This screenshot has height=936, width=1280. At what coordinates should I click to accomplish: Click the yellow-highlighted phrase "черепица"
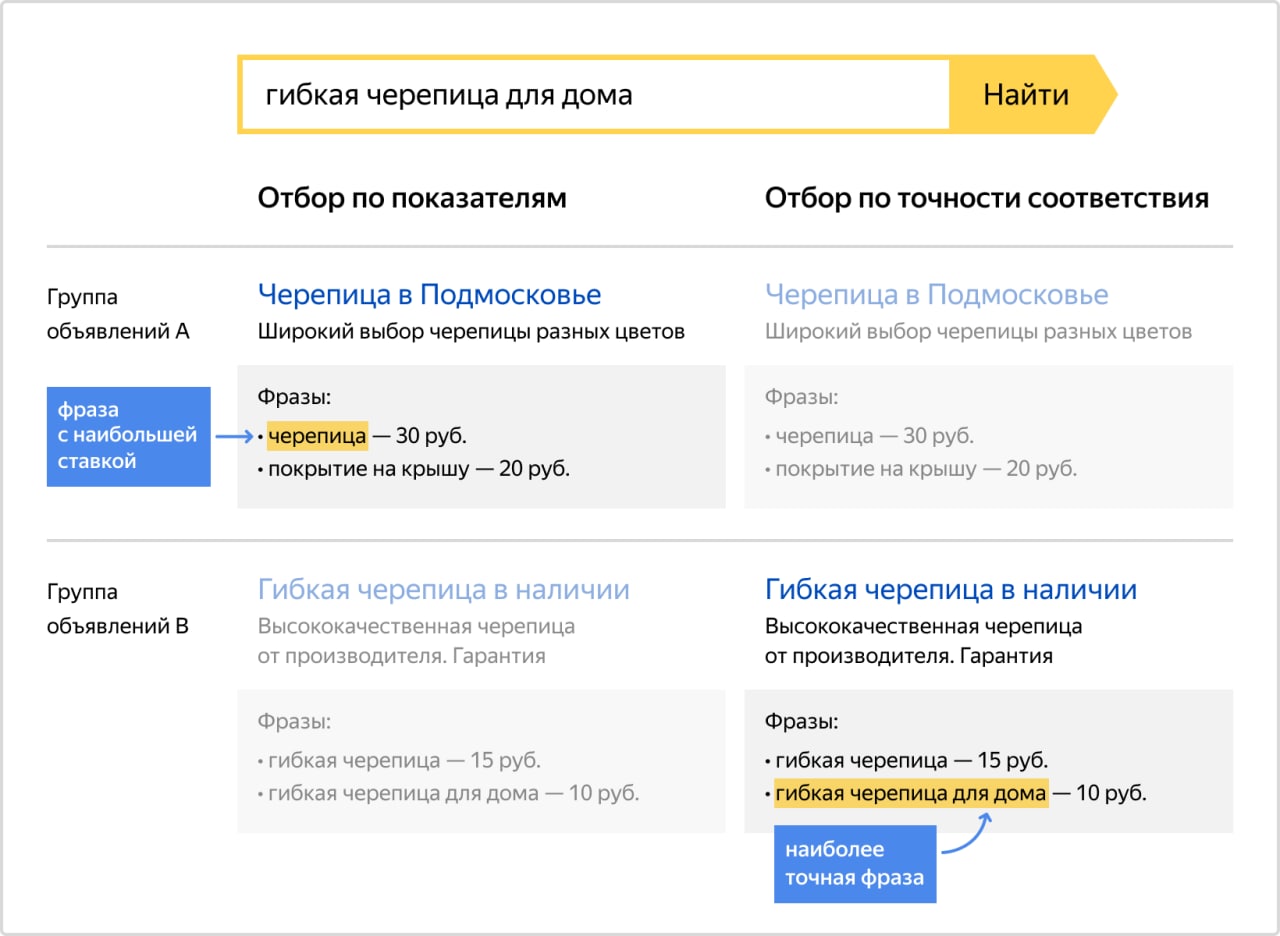pyautogui.click(x=318, y=436)
